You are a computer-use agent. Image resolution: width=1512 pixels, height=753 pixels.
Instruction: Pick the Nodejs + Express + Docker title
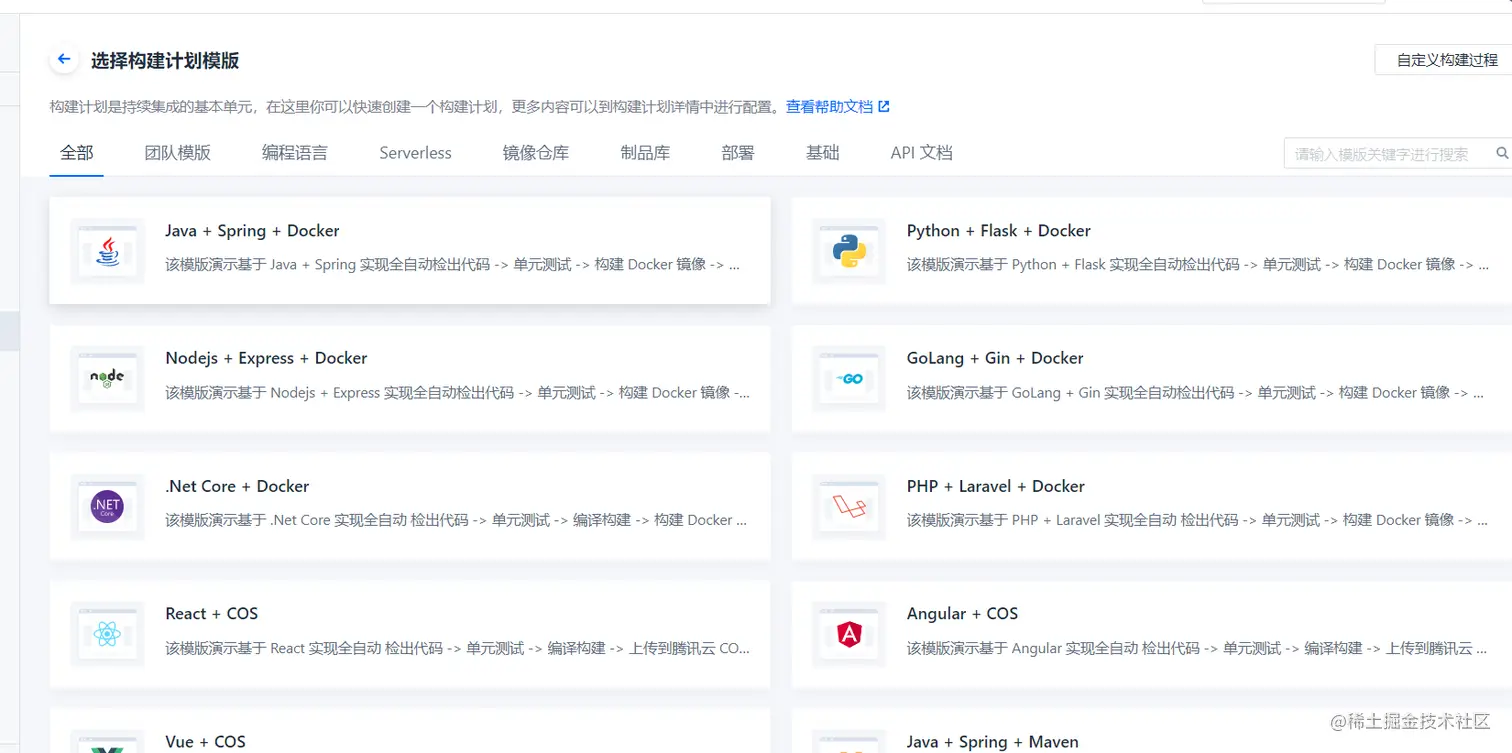click(x=266, y=358)
